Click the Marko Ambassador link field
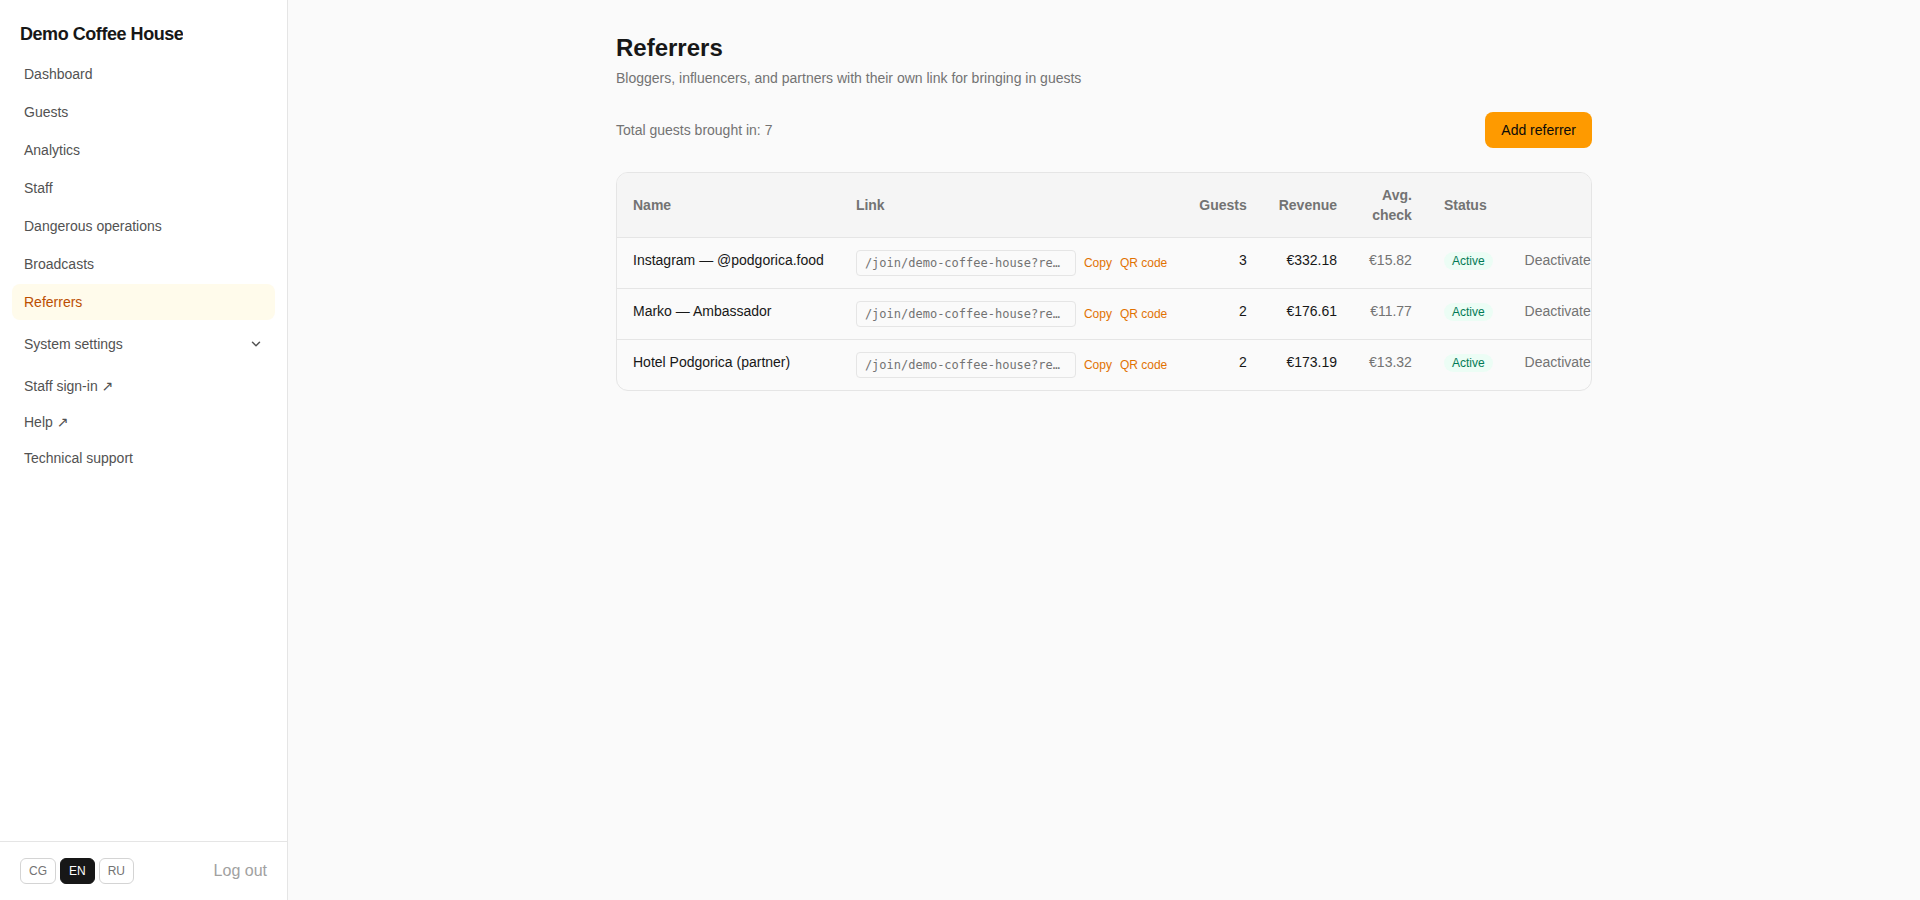Screen dimensions: 1920x900 (965, 314)
